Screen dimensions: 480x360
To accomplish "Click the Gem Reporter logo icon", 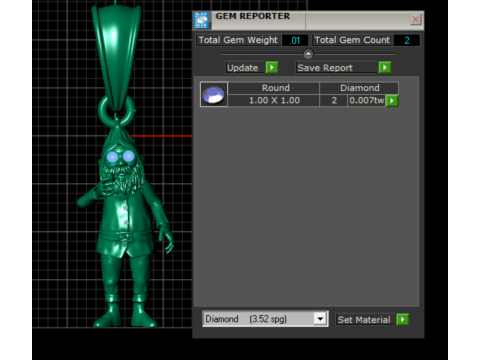I will point(202,20).
